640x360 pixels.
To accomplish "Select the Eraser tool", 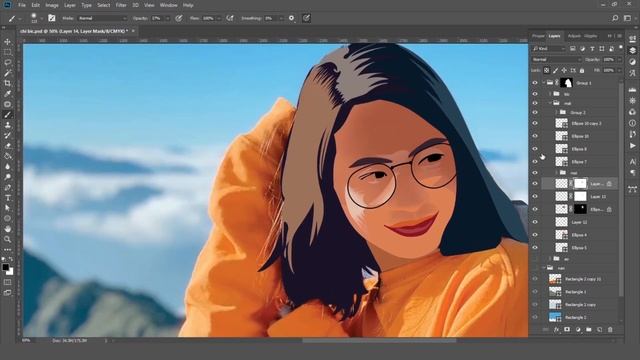I will [x=7, y=146].
